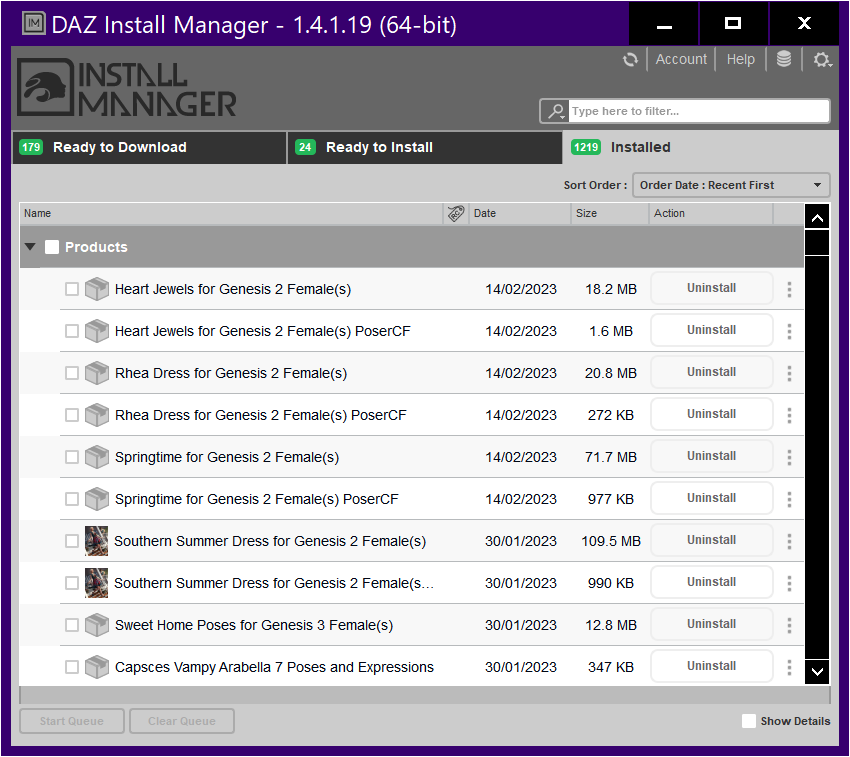Open the database stack icon in header
This screenshot has height=757, width=850.
coord(783,59)
